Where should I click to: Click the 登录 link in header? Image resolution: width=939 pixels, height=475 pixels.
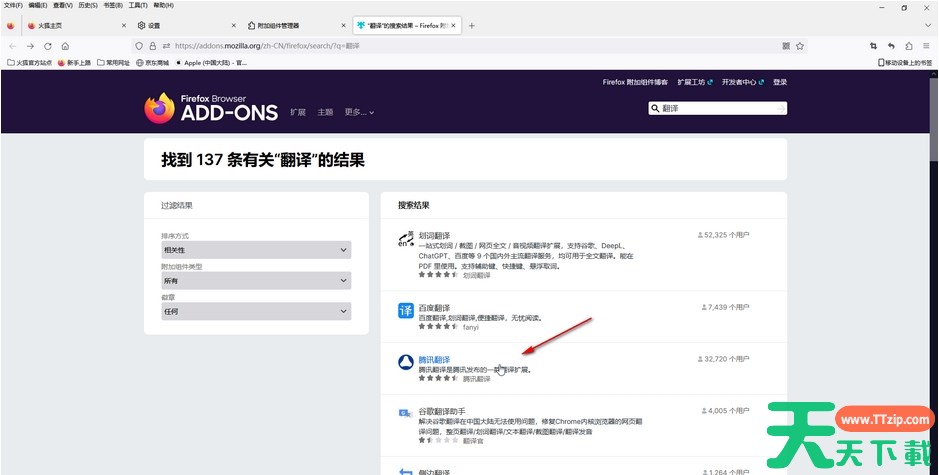(x=780, y=82)
